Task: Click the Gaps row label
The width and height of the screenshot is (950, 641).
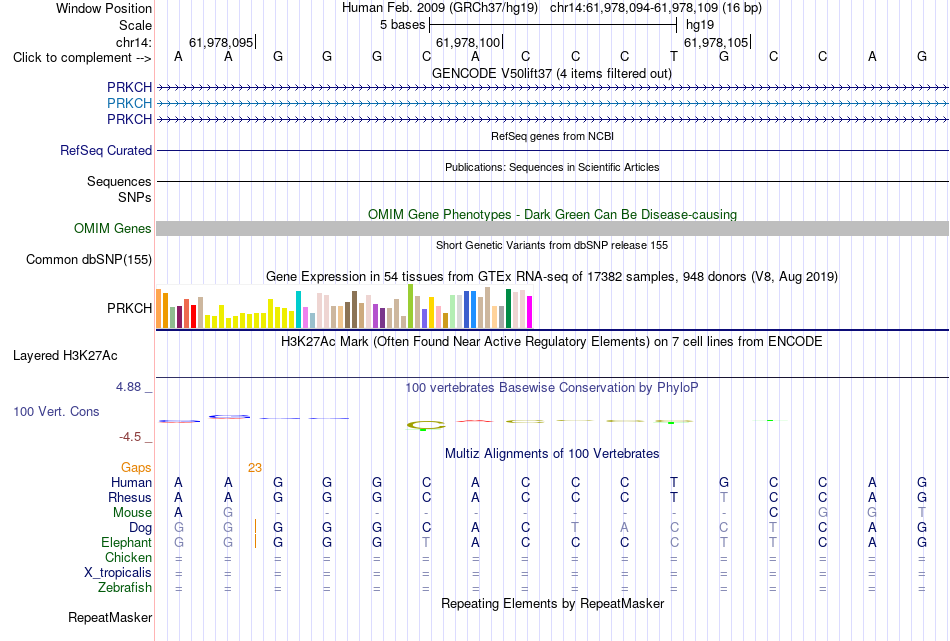Action: pos(136,468)
